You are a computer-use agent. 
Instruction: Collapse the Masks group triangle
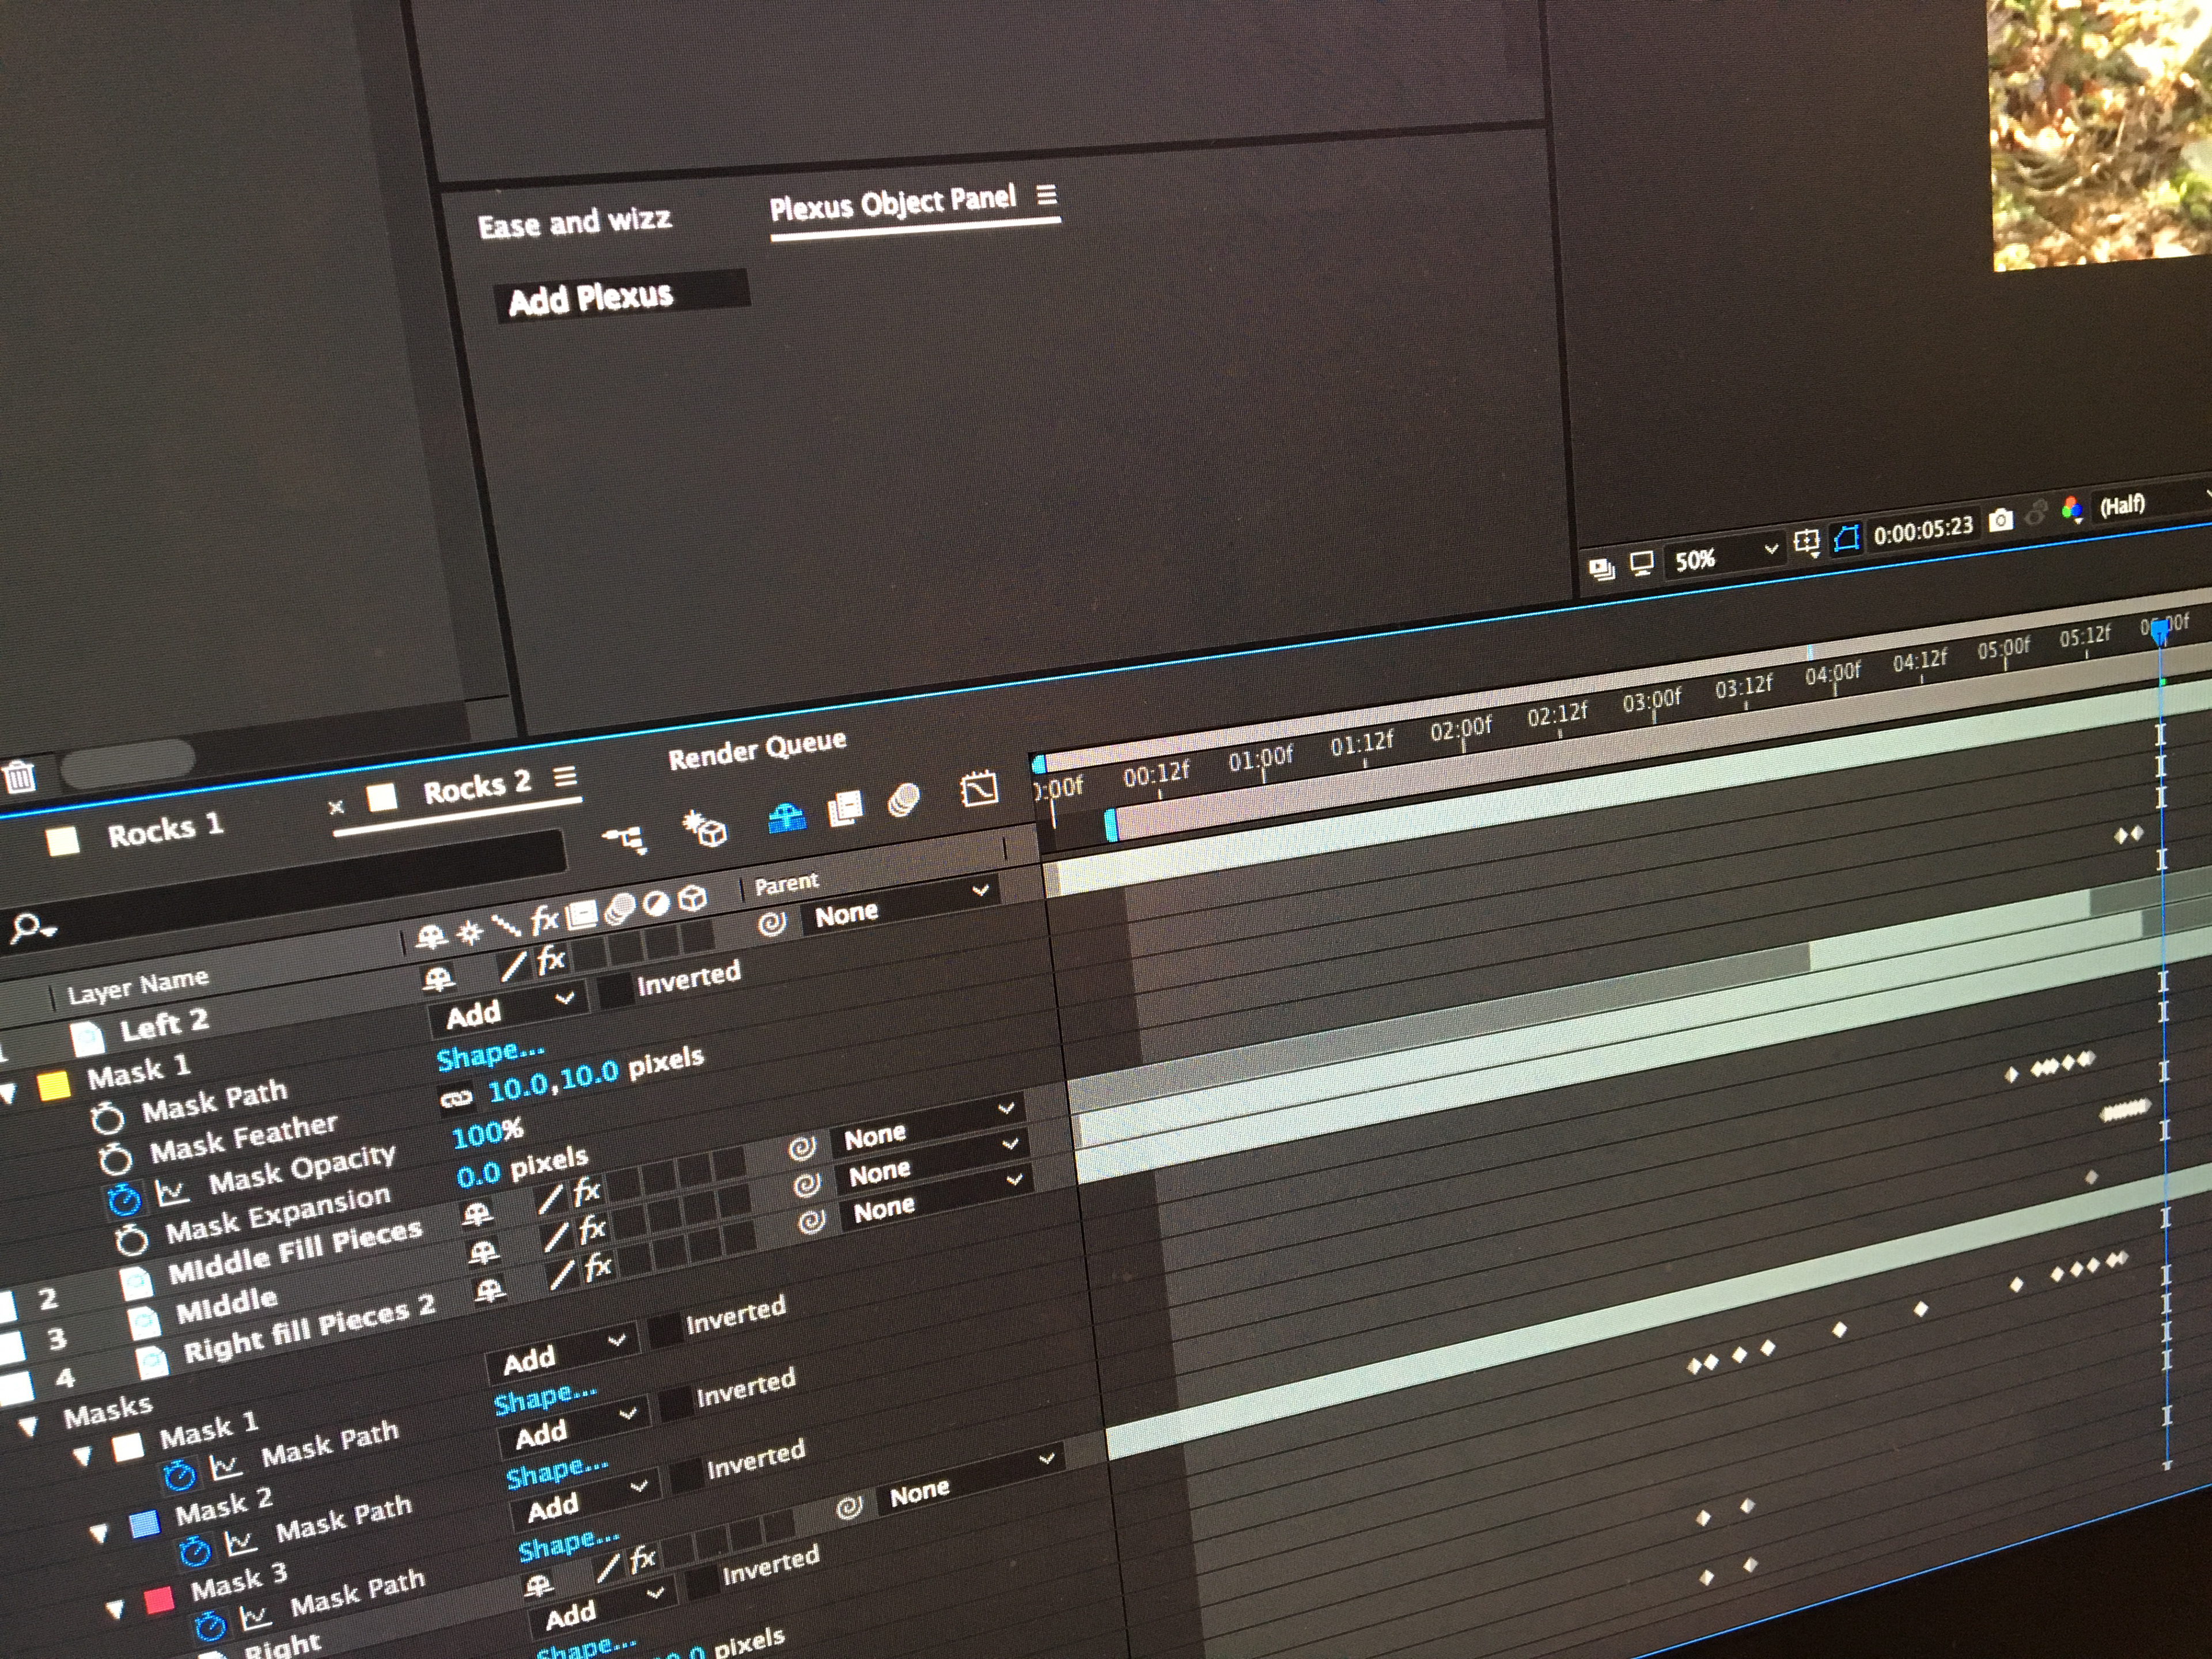27,1426
